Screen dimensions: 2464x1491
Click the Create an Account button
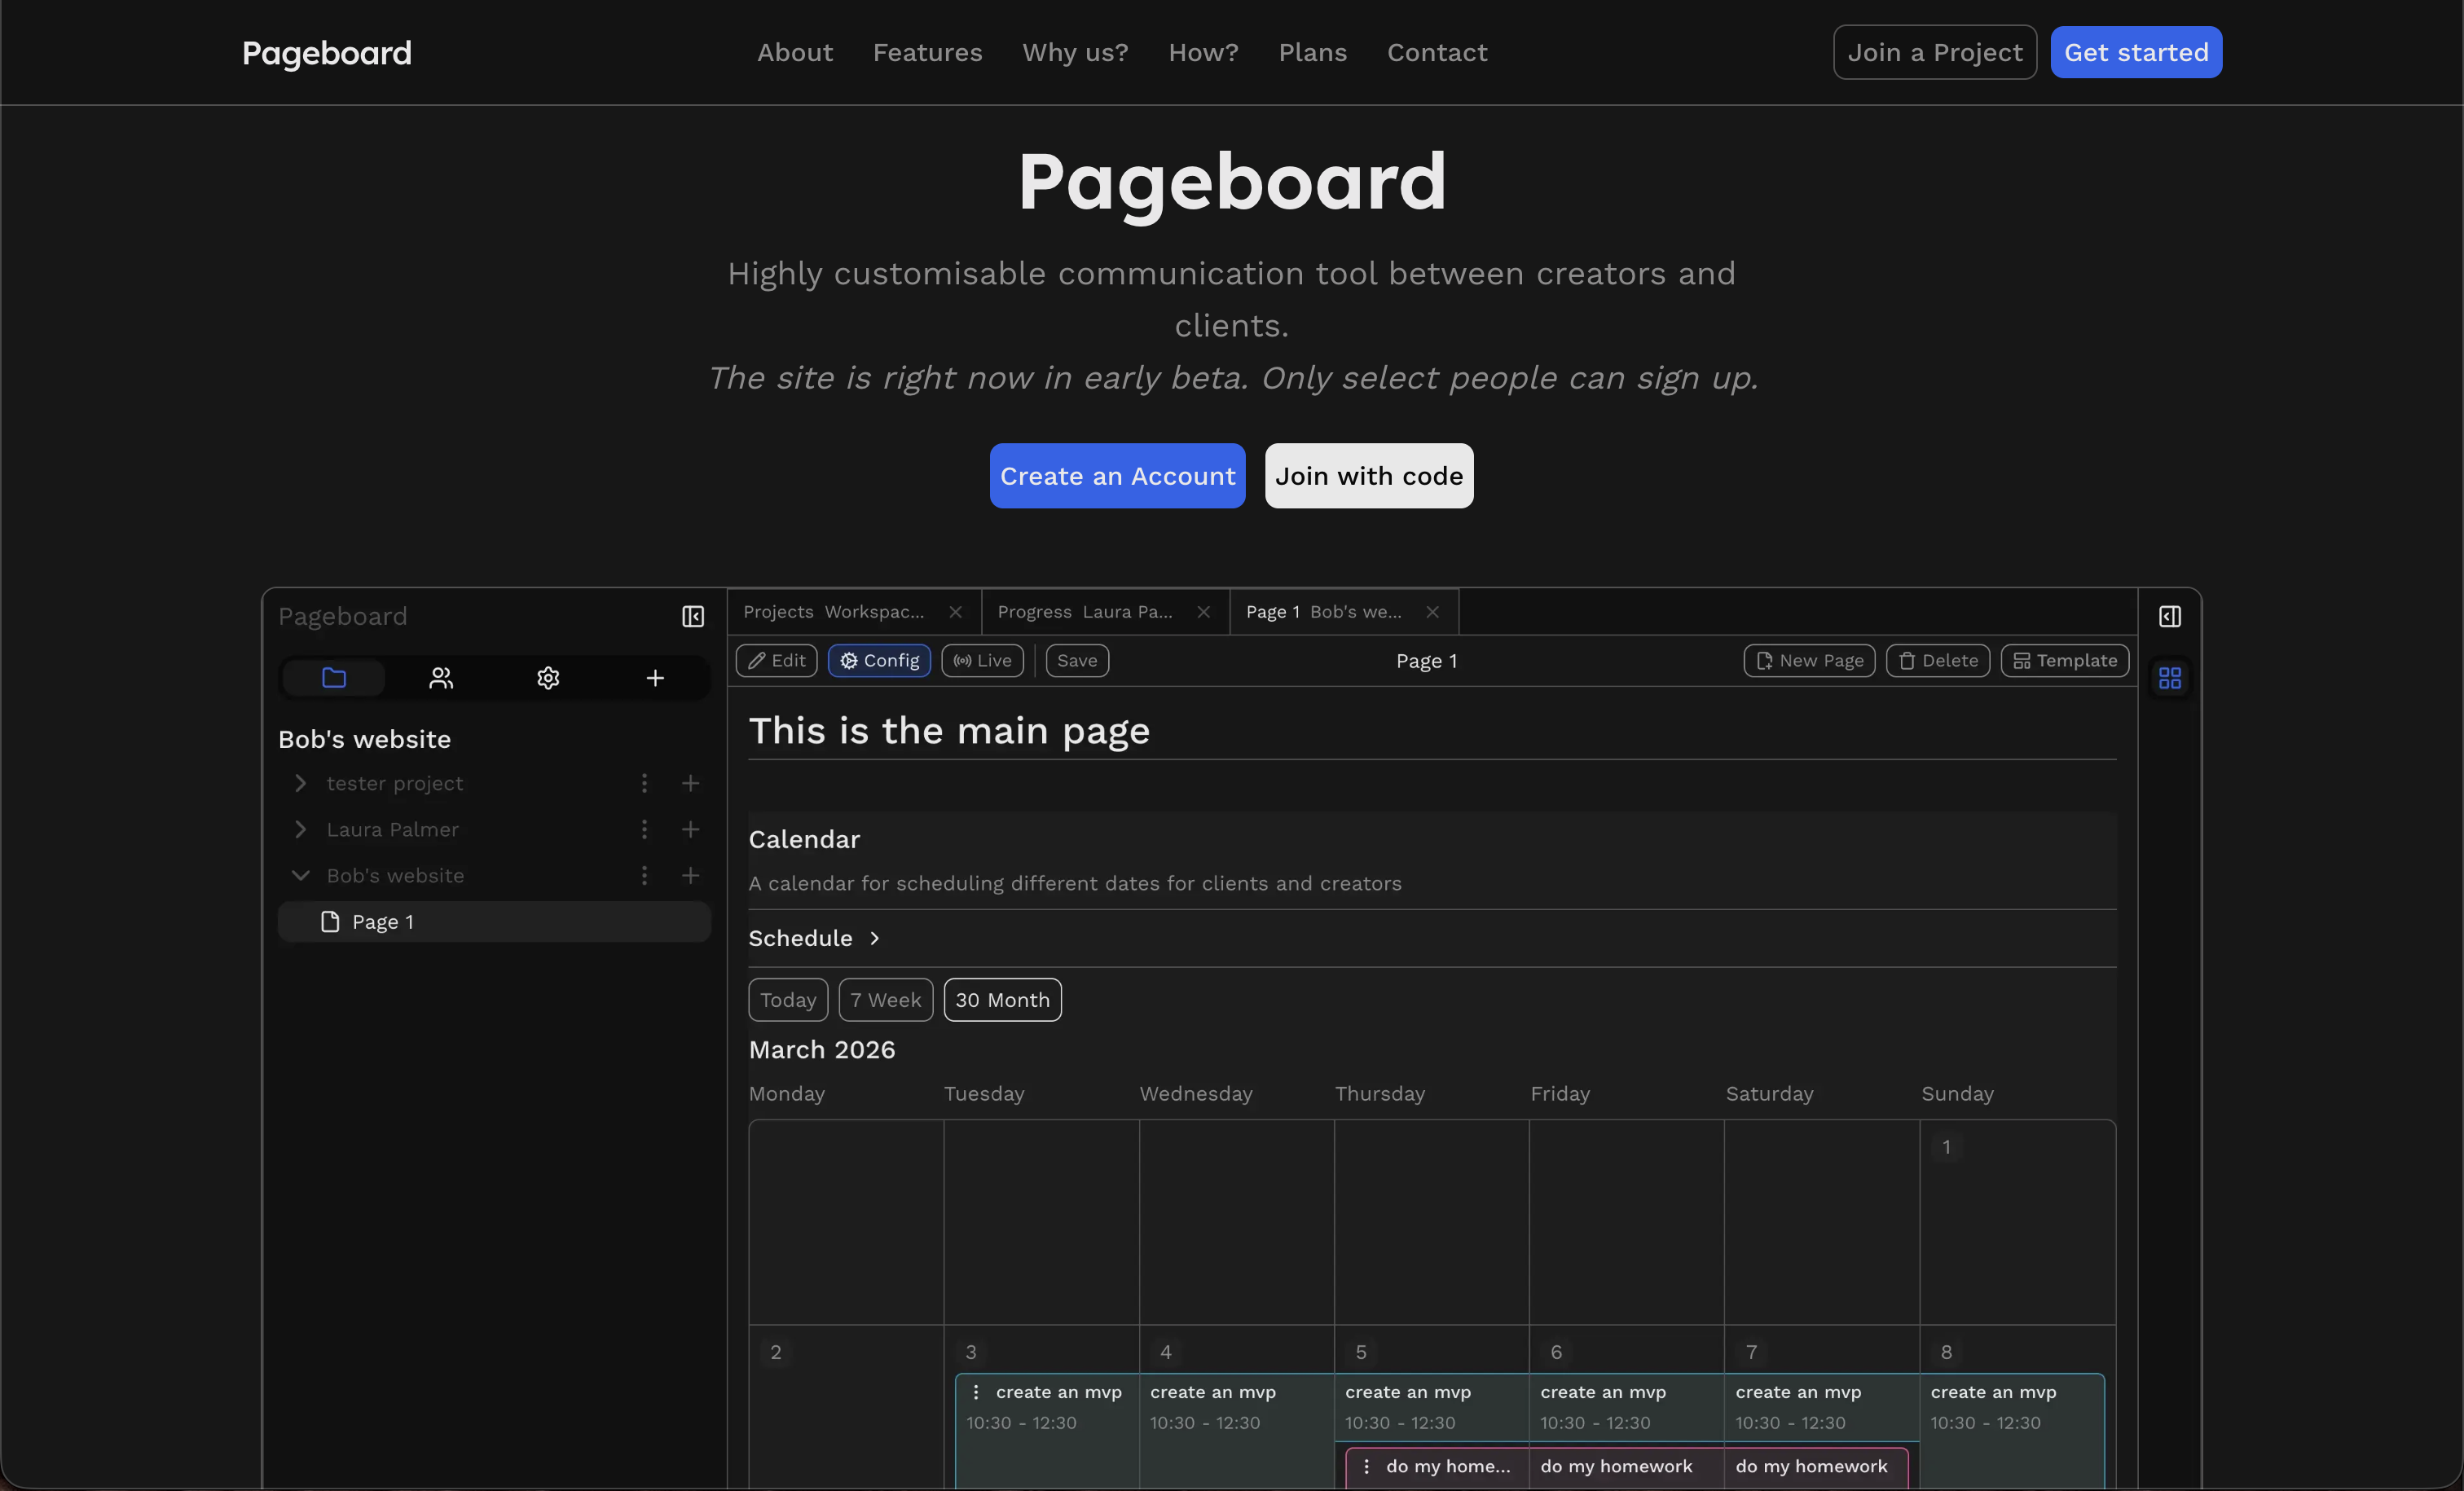click(1117, 476)
